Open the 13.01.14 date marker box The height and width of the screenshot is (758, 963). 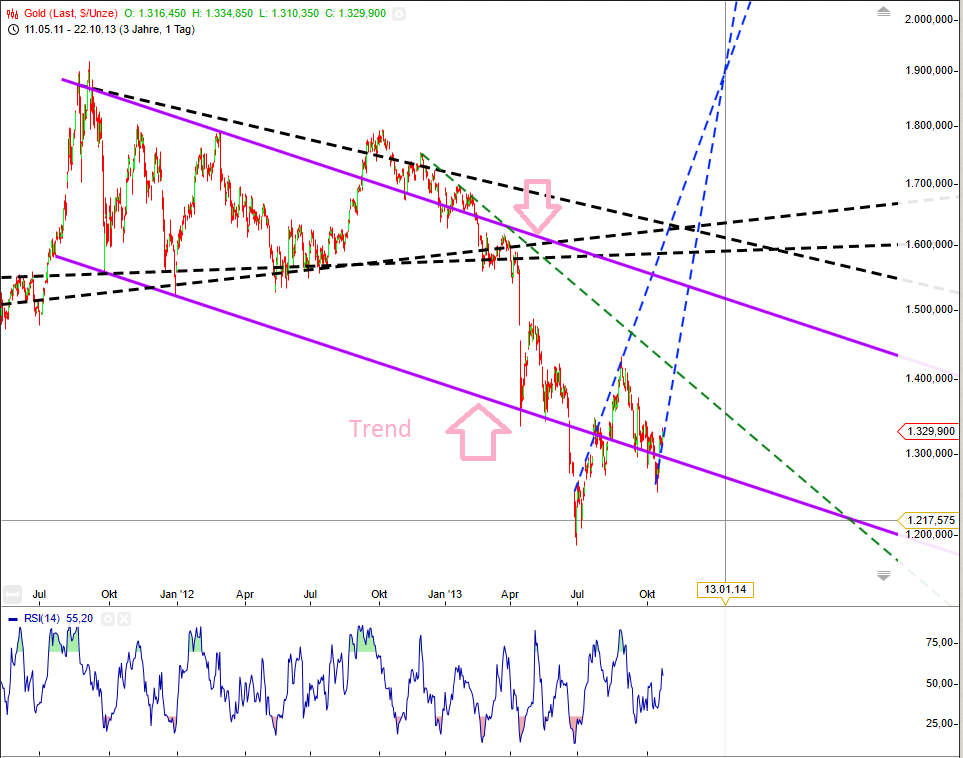(x=727, y=590)
